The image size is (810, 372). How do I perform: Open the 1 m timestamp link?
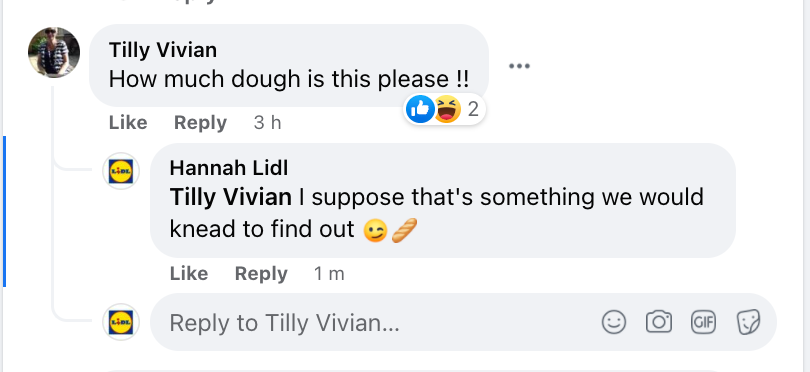329,273
